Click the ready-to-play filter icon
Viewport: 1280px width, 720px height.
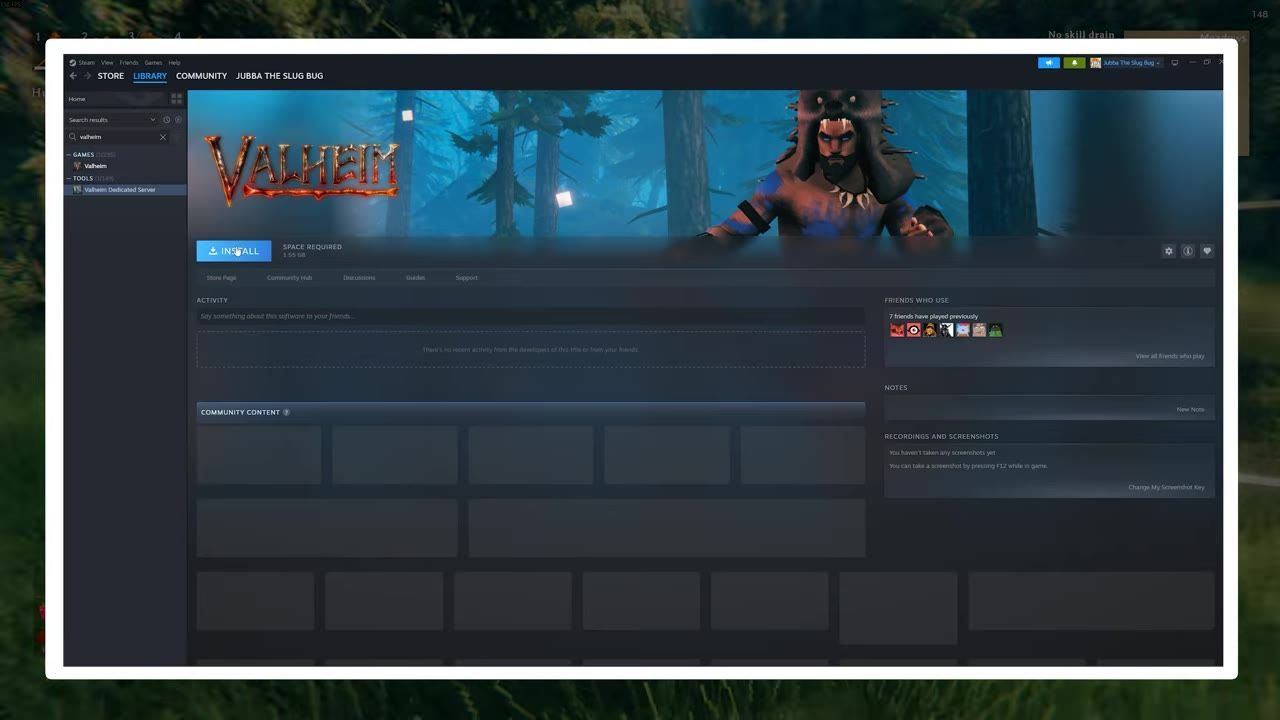(x=178, y=120)
